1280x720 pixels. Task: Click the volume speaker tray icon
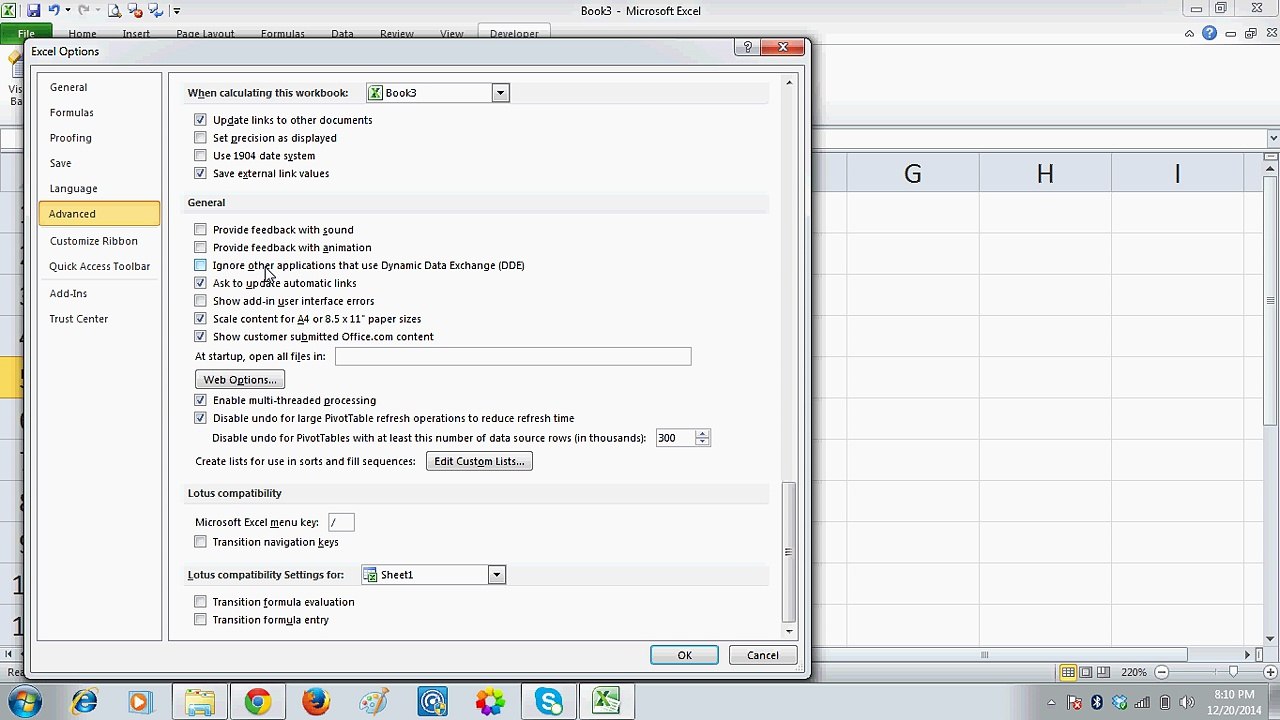(1188, 702)
